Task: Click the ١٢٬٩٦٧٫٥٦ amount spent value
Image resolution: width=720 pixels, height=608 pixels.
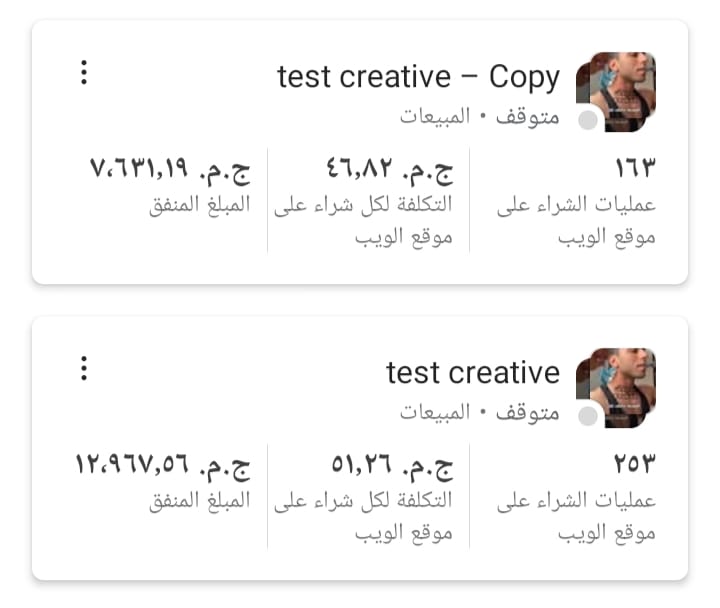Action: tap(162, 465)
